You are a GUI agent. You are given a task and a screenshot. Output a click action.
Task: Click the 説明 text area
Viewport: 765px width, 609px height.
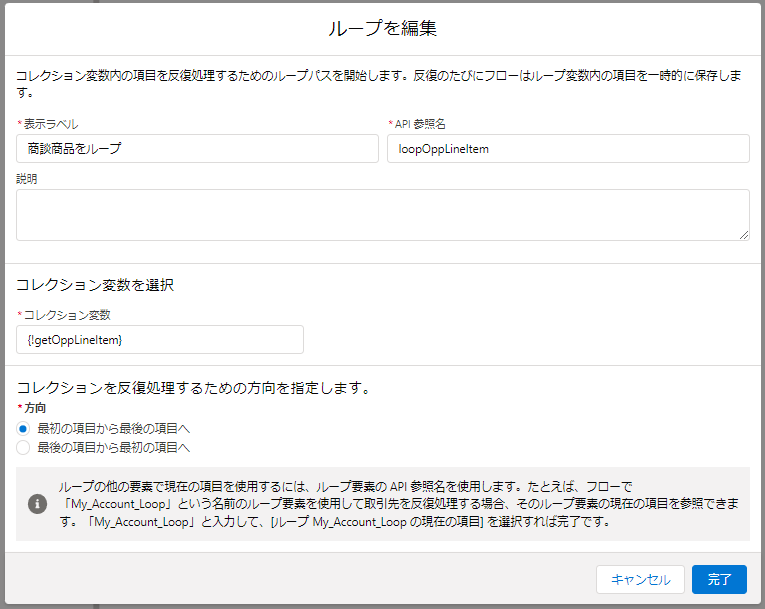click(x=382, y=215)
